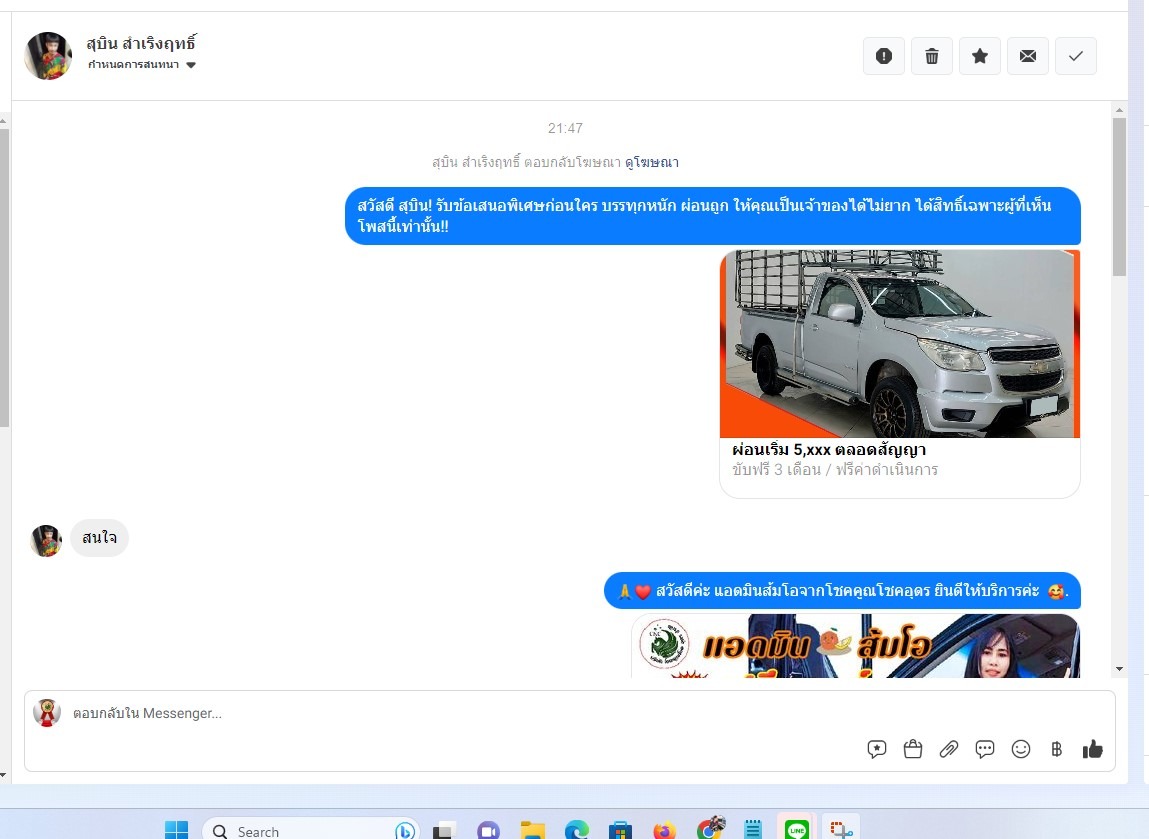
Task: Mark conversation unread with envelope icon
Action: pos(1028,56)
